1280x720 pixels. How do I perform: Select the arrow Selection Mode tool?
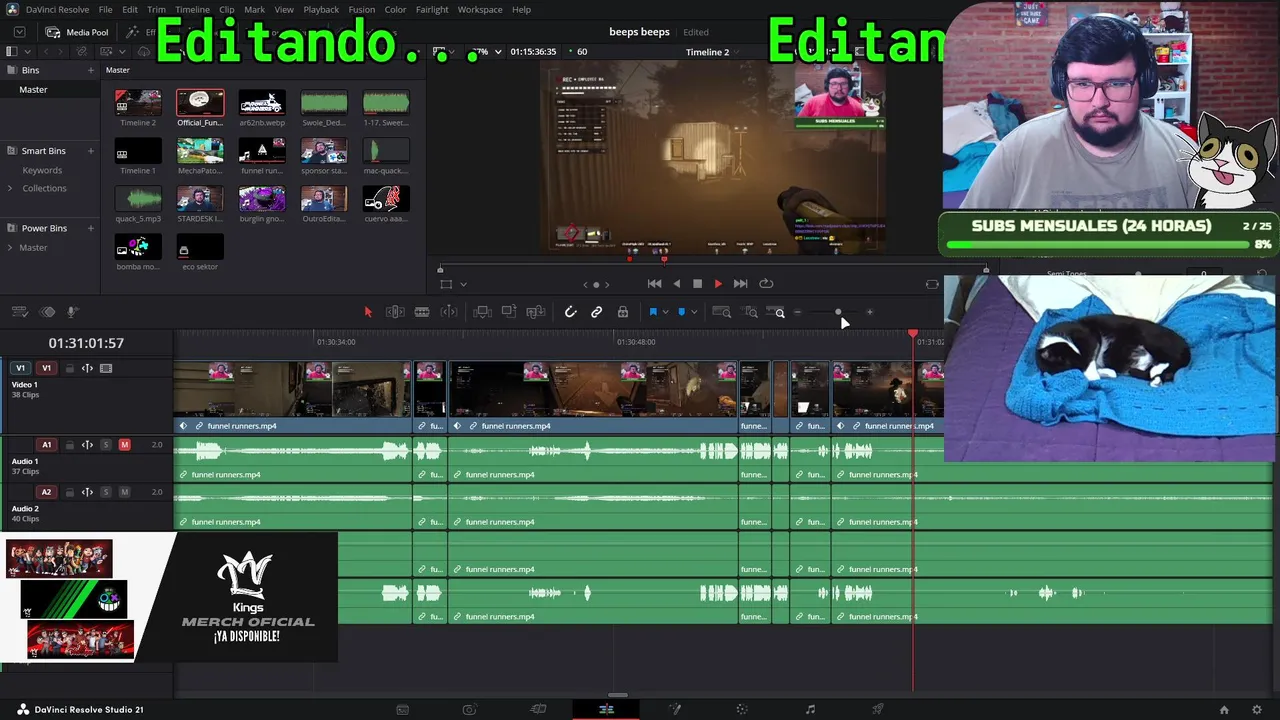(368, 312)
